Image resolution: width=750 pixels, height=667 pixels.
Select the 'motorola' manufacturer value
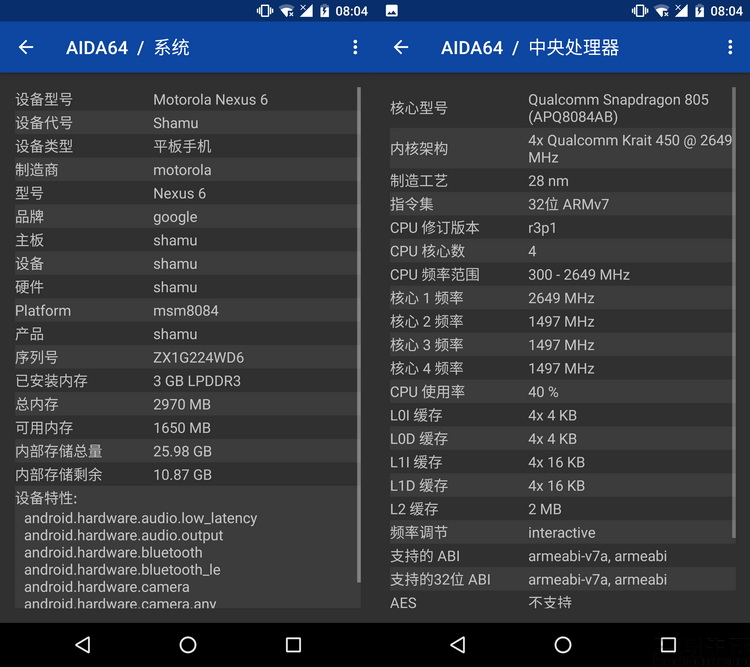182,170
